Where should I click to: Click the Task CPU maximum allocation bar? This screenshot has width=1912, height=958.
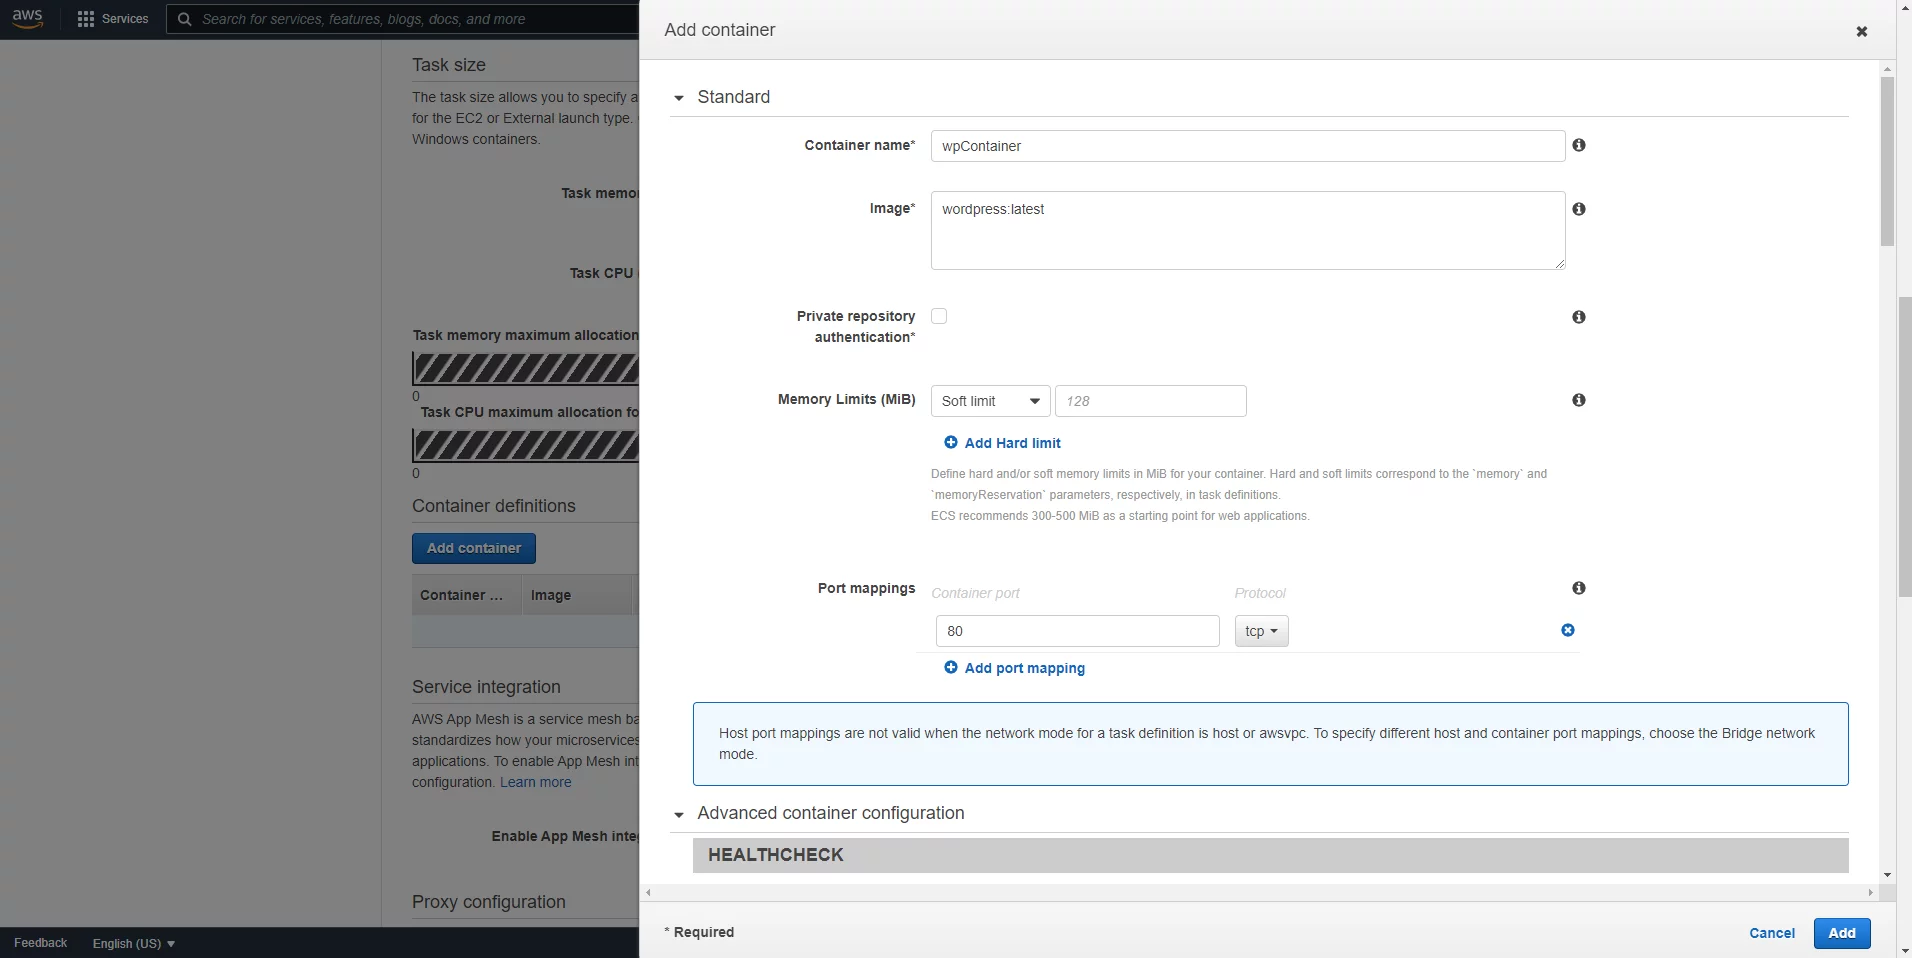tap(525, 445)
